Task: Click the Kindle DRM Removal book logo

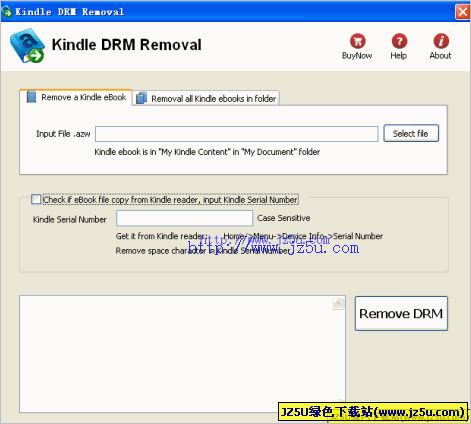Action: (27, 45)
